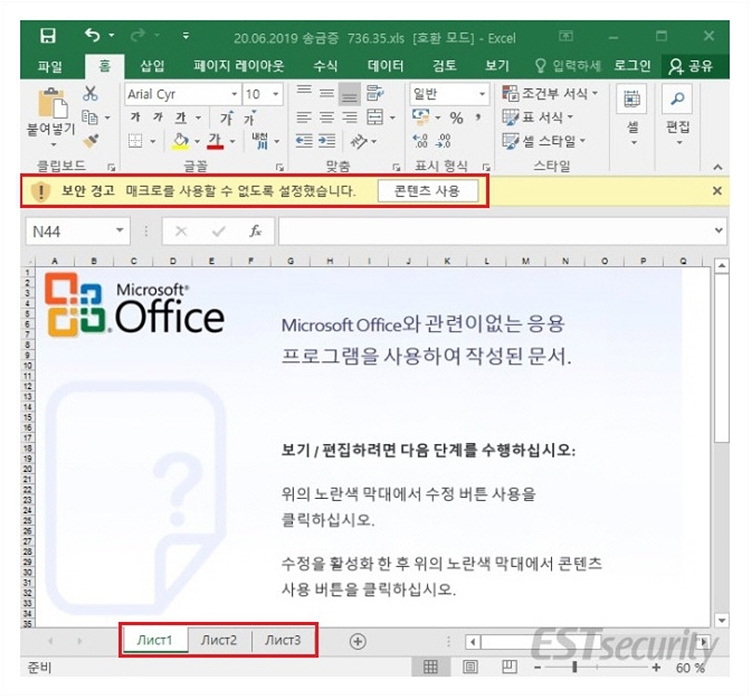Click the cell borders icon
The width and height of the screenshot is (750, 697).
135,141
